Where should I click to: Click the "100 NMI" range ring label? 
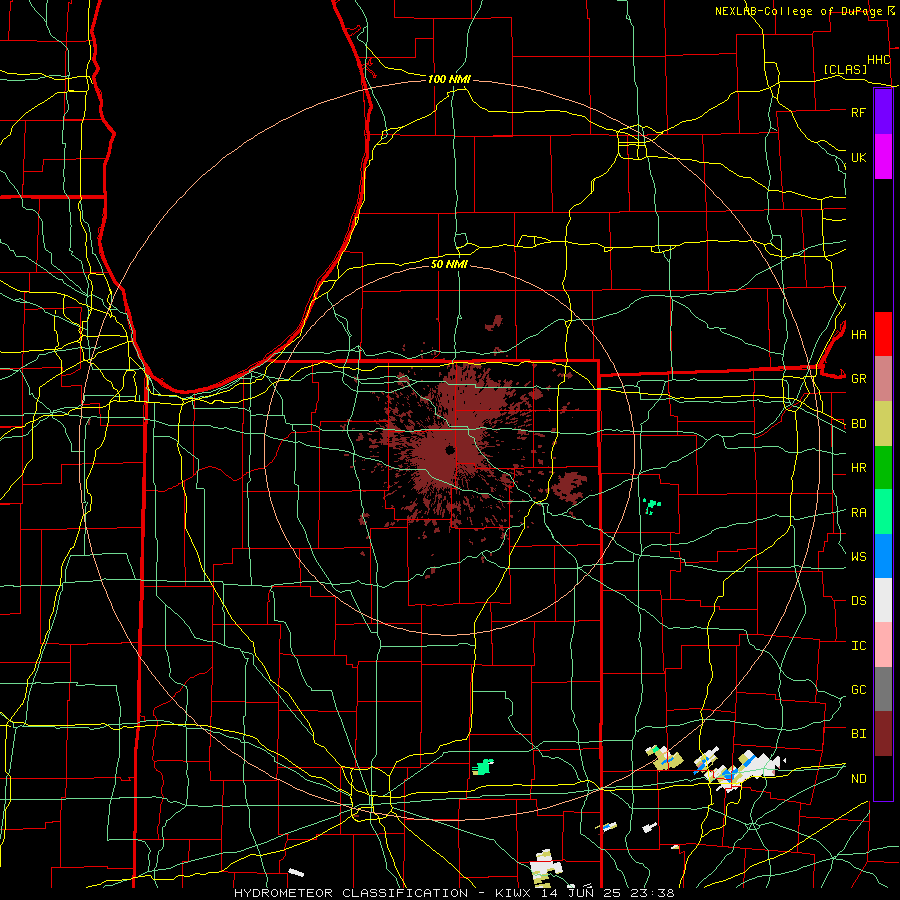click(x=449, y=79)
